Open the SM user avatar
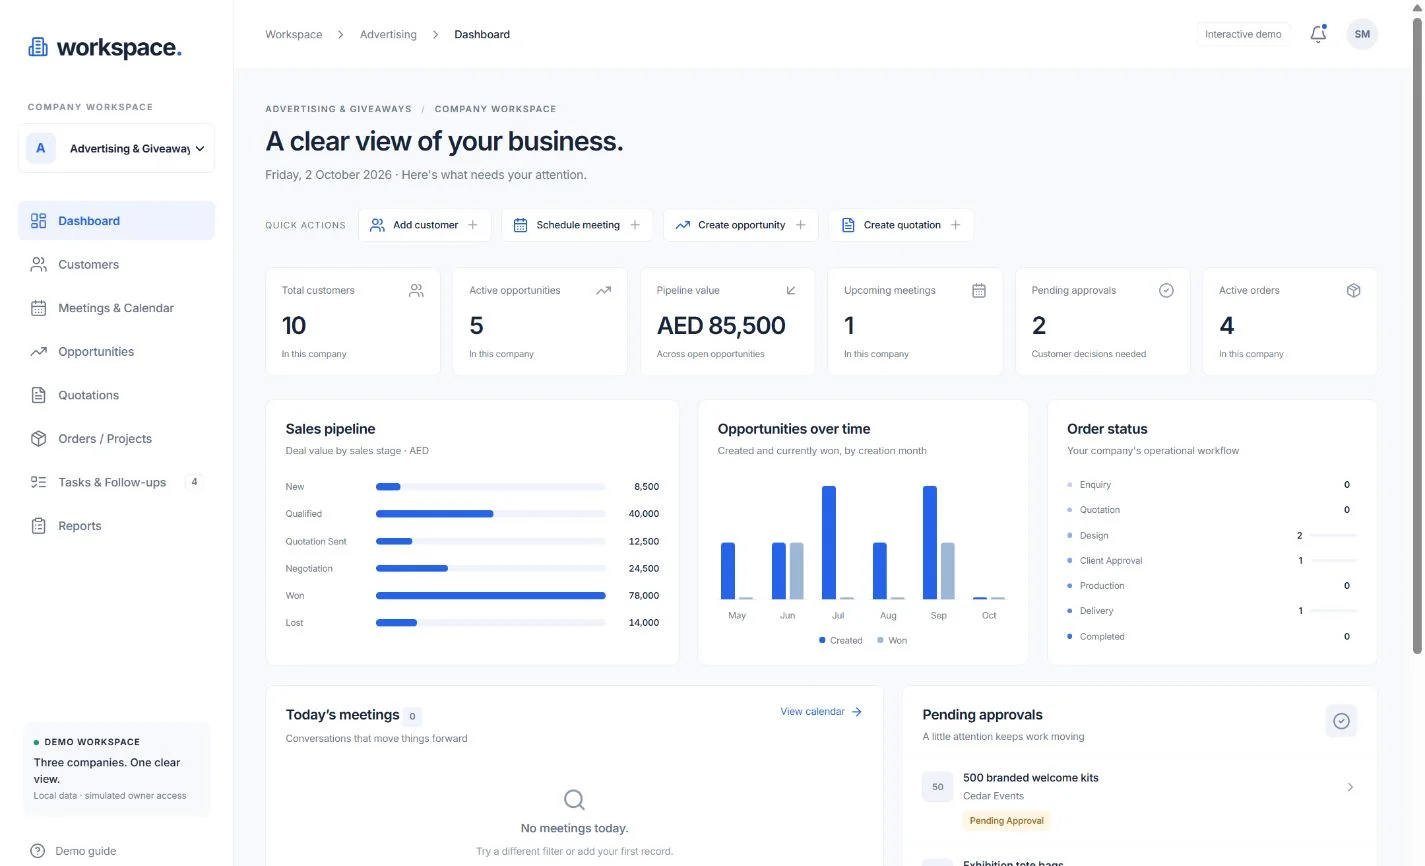 [1362, 34]
